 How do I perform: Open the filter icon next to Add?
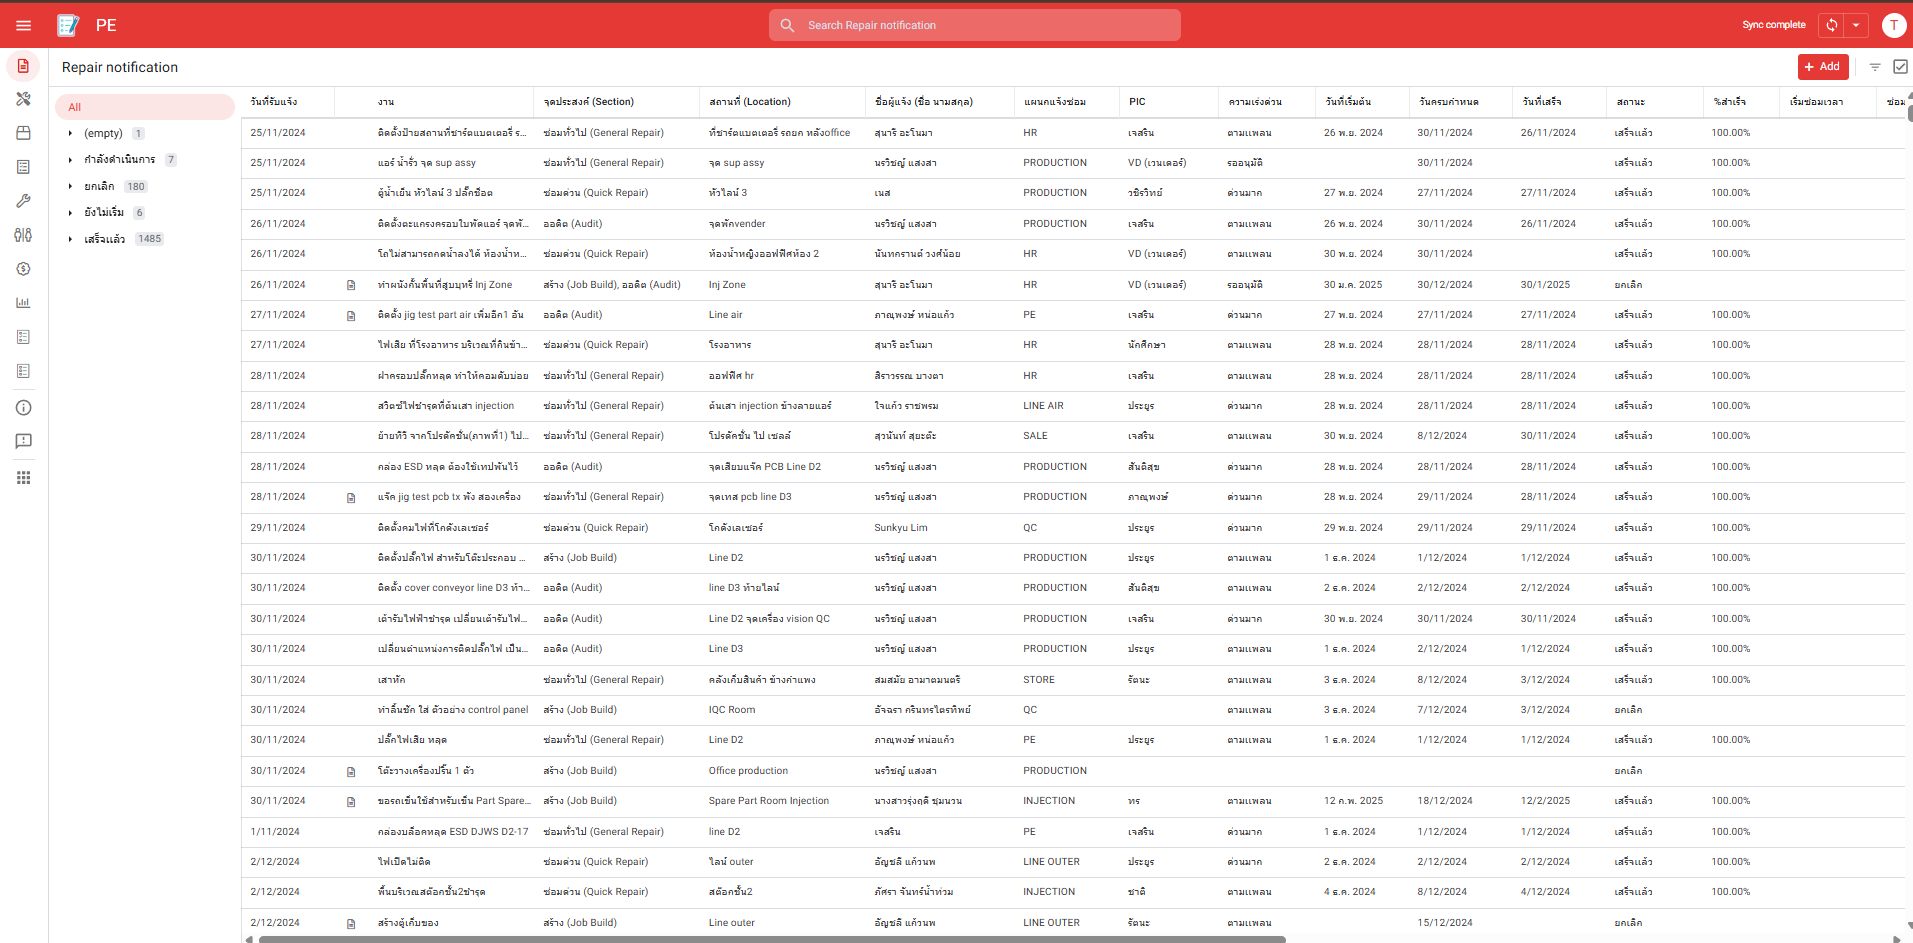tap(1875, 67)
